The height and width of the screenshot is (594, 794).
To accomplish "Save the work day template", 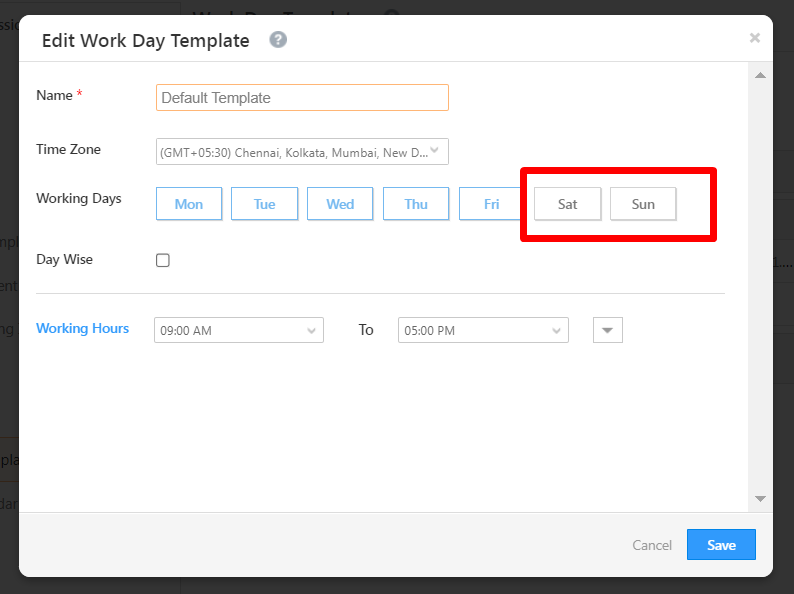I will click(x=721, y=545).
